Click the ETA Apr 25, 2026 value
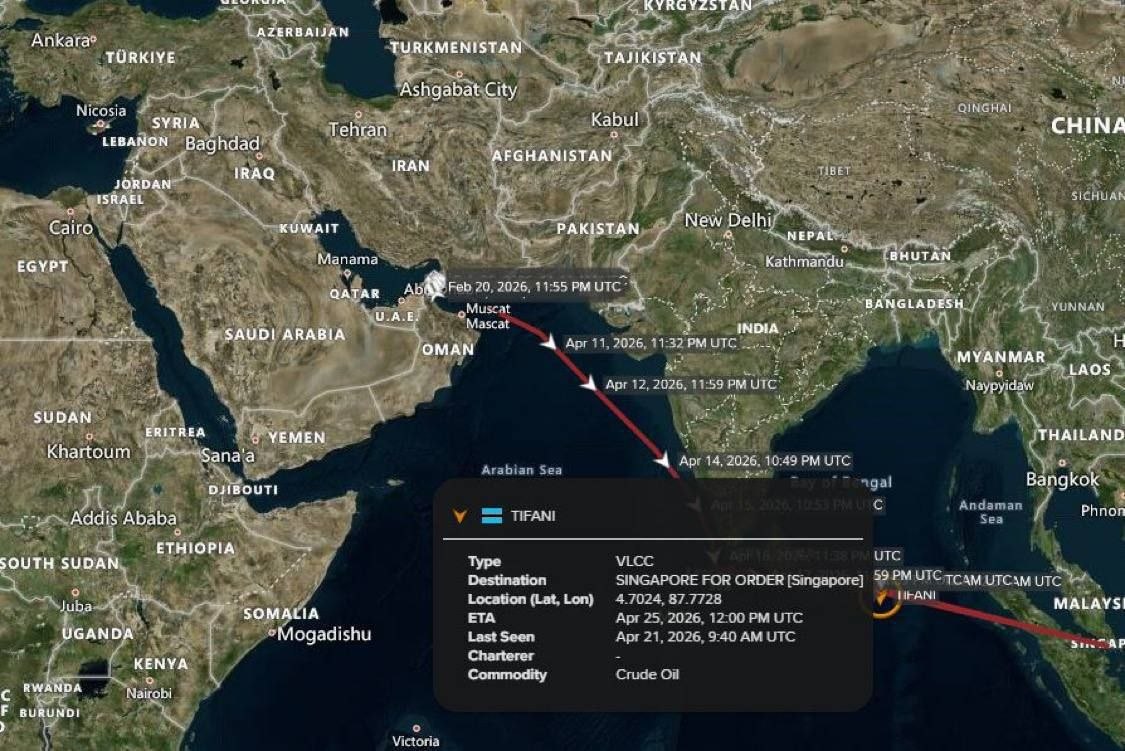The height and width of the screenshot is (751, 1125). pos(709,618)
